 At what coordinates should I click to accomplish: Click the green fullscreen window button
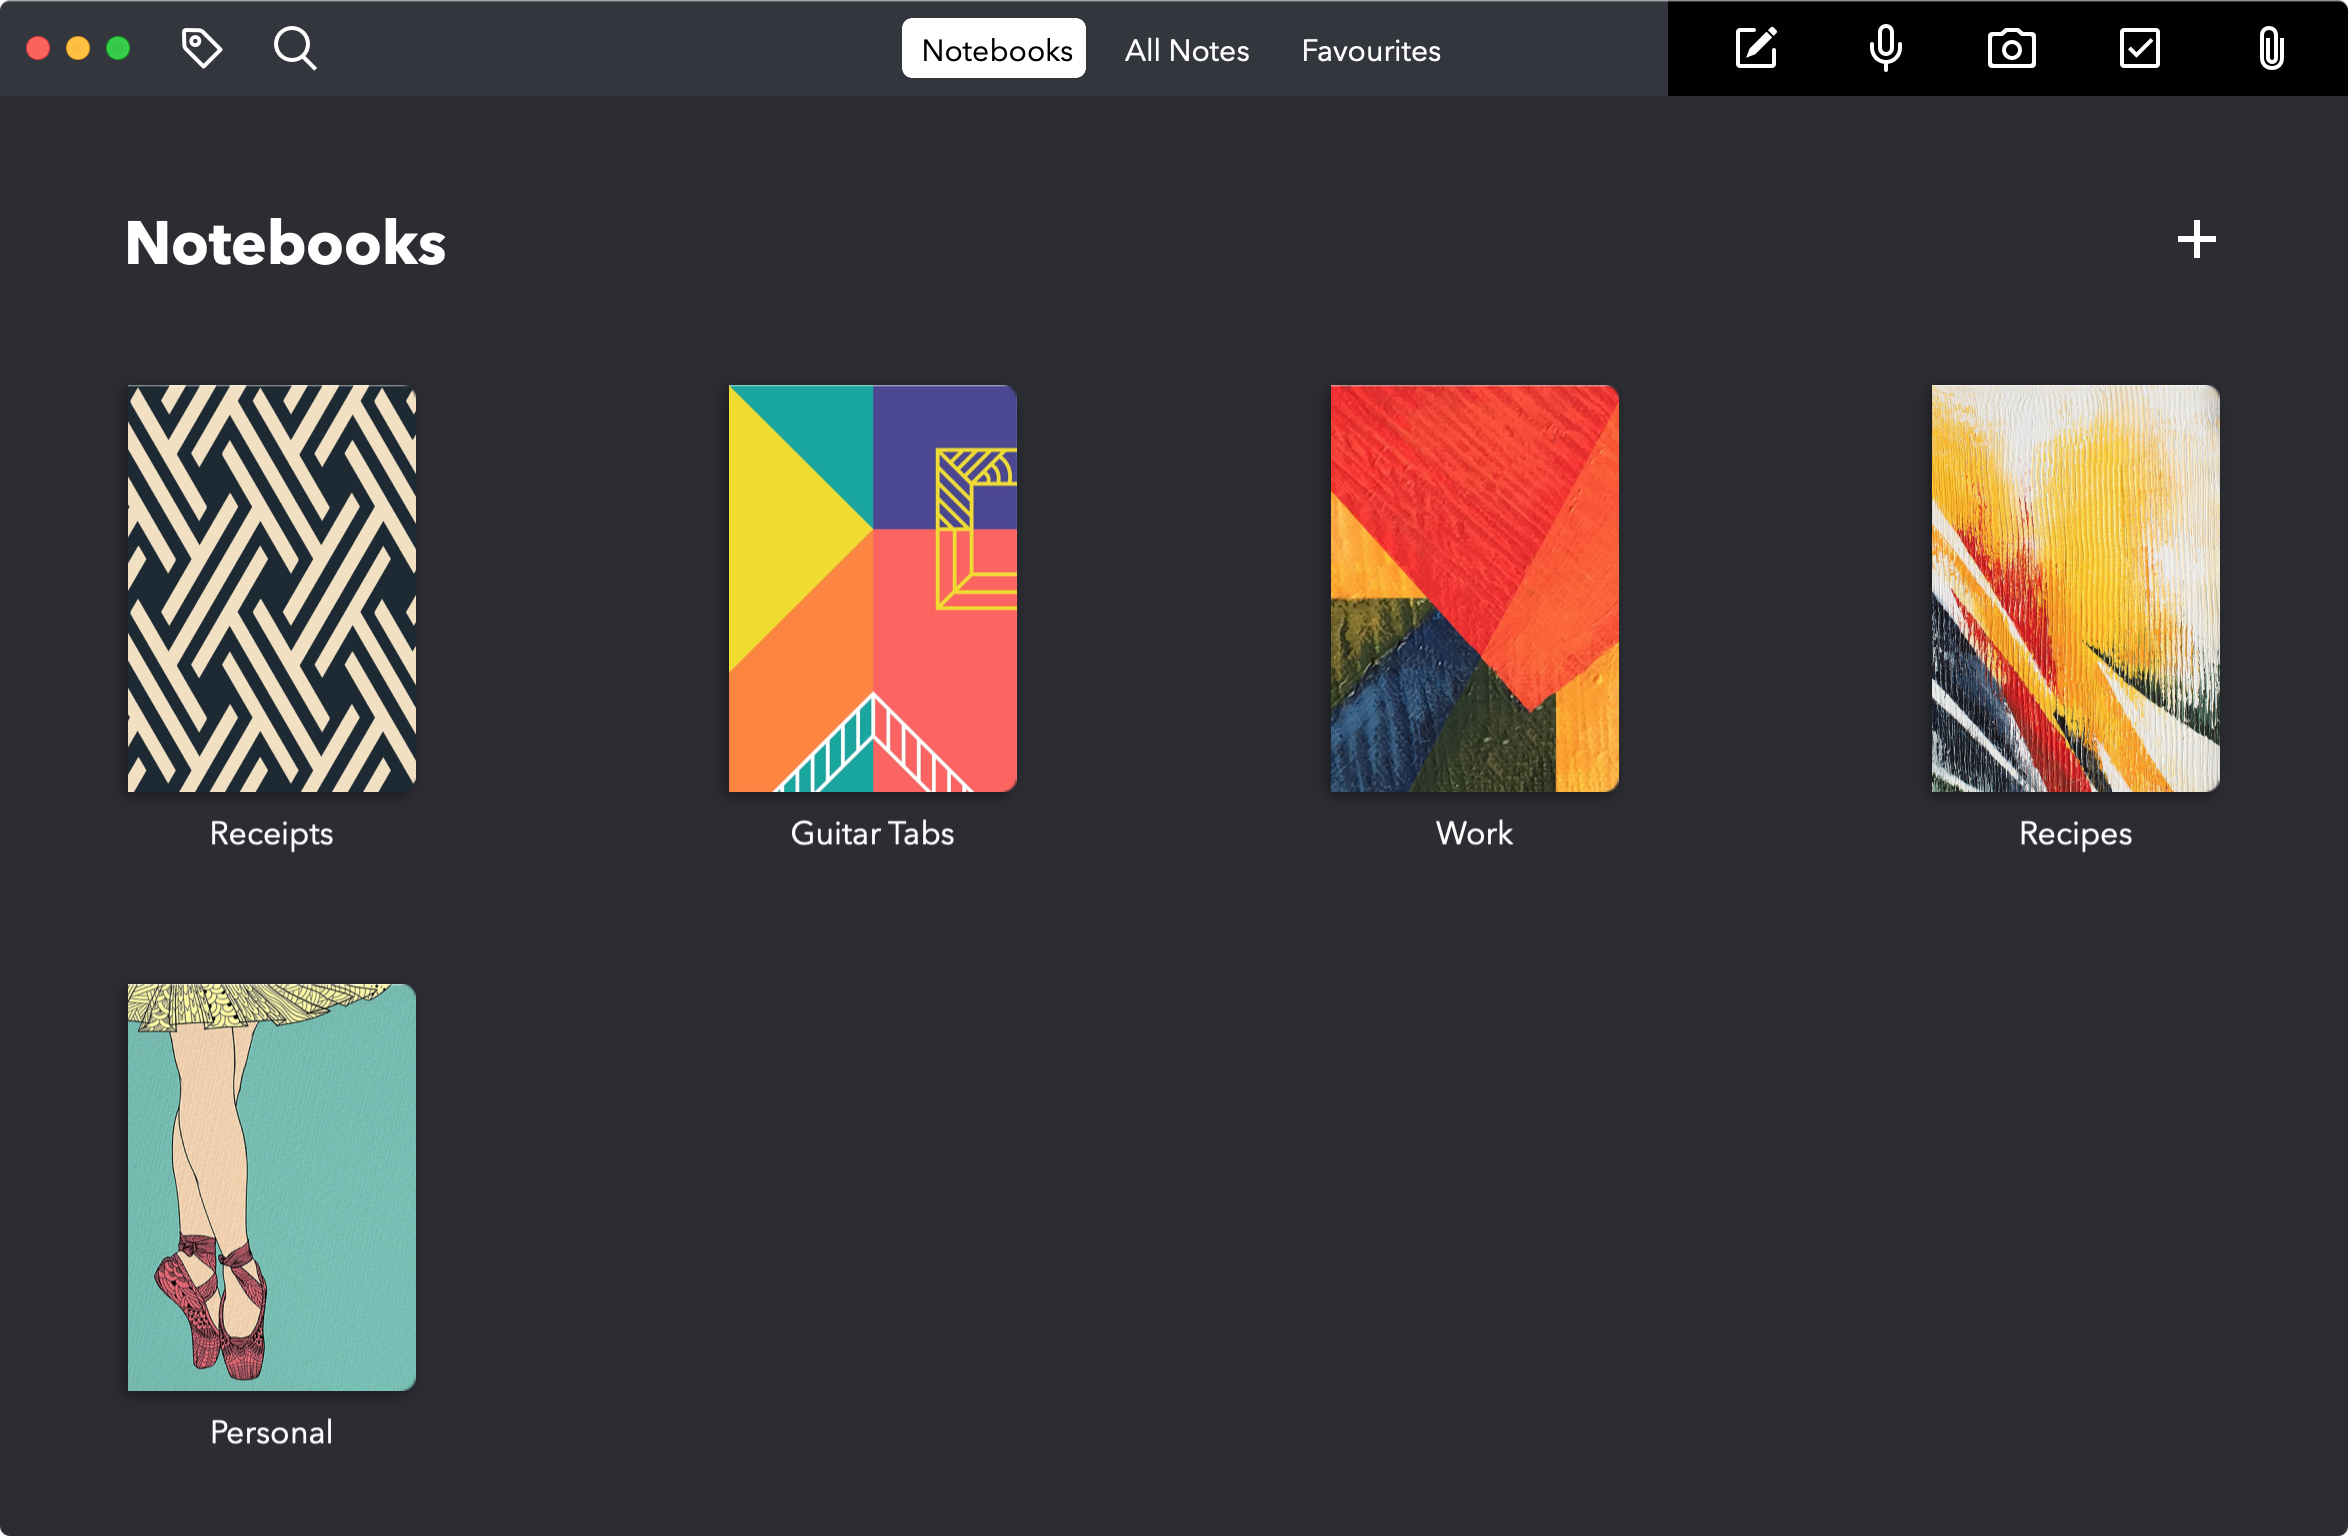[118, 48]
